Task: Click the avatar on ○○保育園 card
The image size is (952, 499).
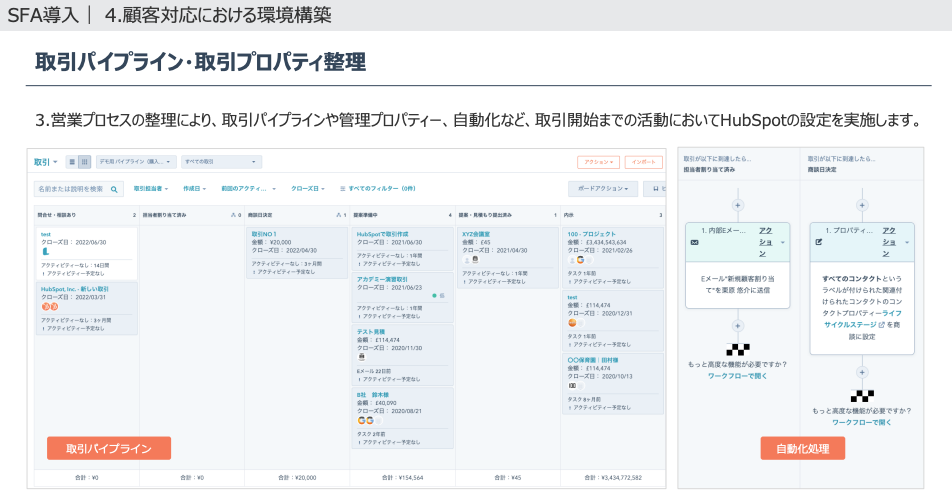Action: [572, 385]
